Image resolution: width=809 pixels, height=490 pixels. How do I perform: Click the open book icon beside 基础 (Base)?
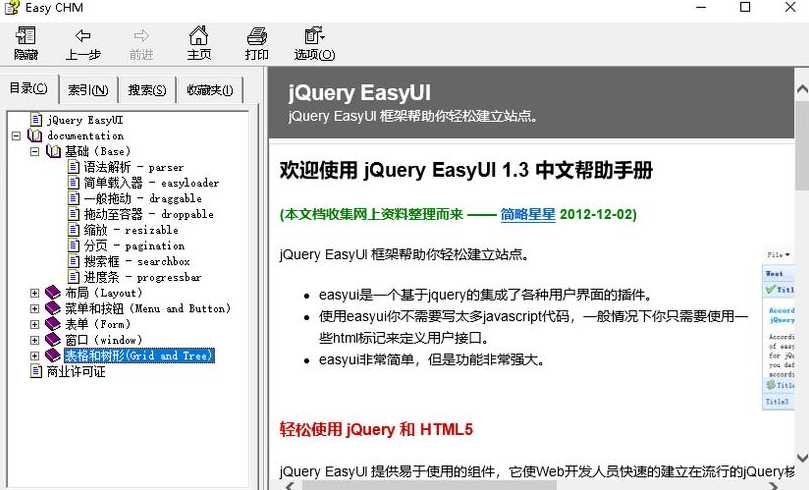pos(54,151)
